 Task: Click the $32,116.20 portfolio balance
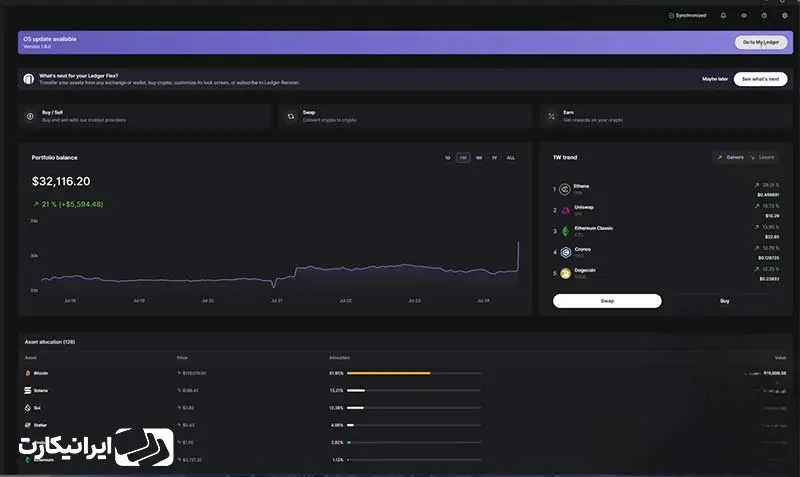click(61, 181)
